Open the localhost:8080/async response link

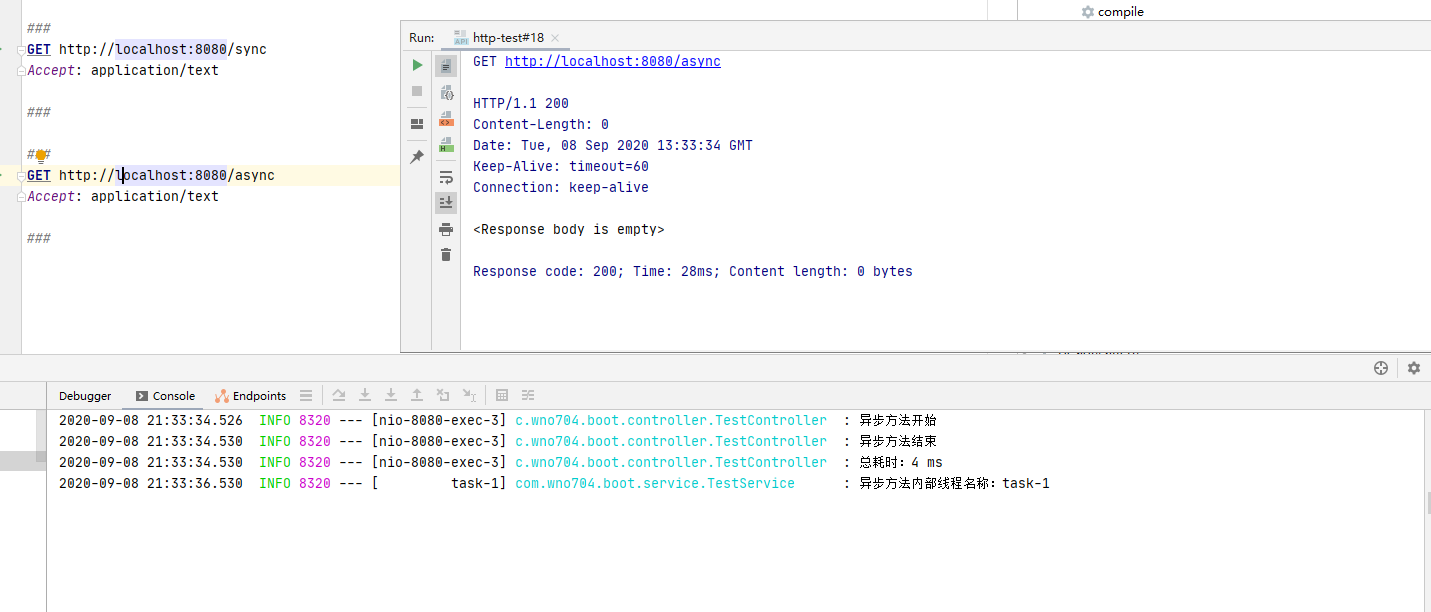pyautogui.click(x=612, y=61)
